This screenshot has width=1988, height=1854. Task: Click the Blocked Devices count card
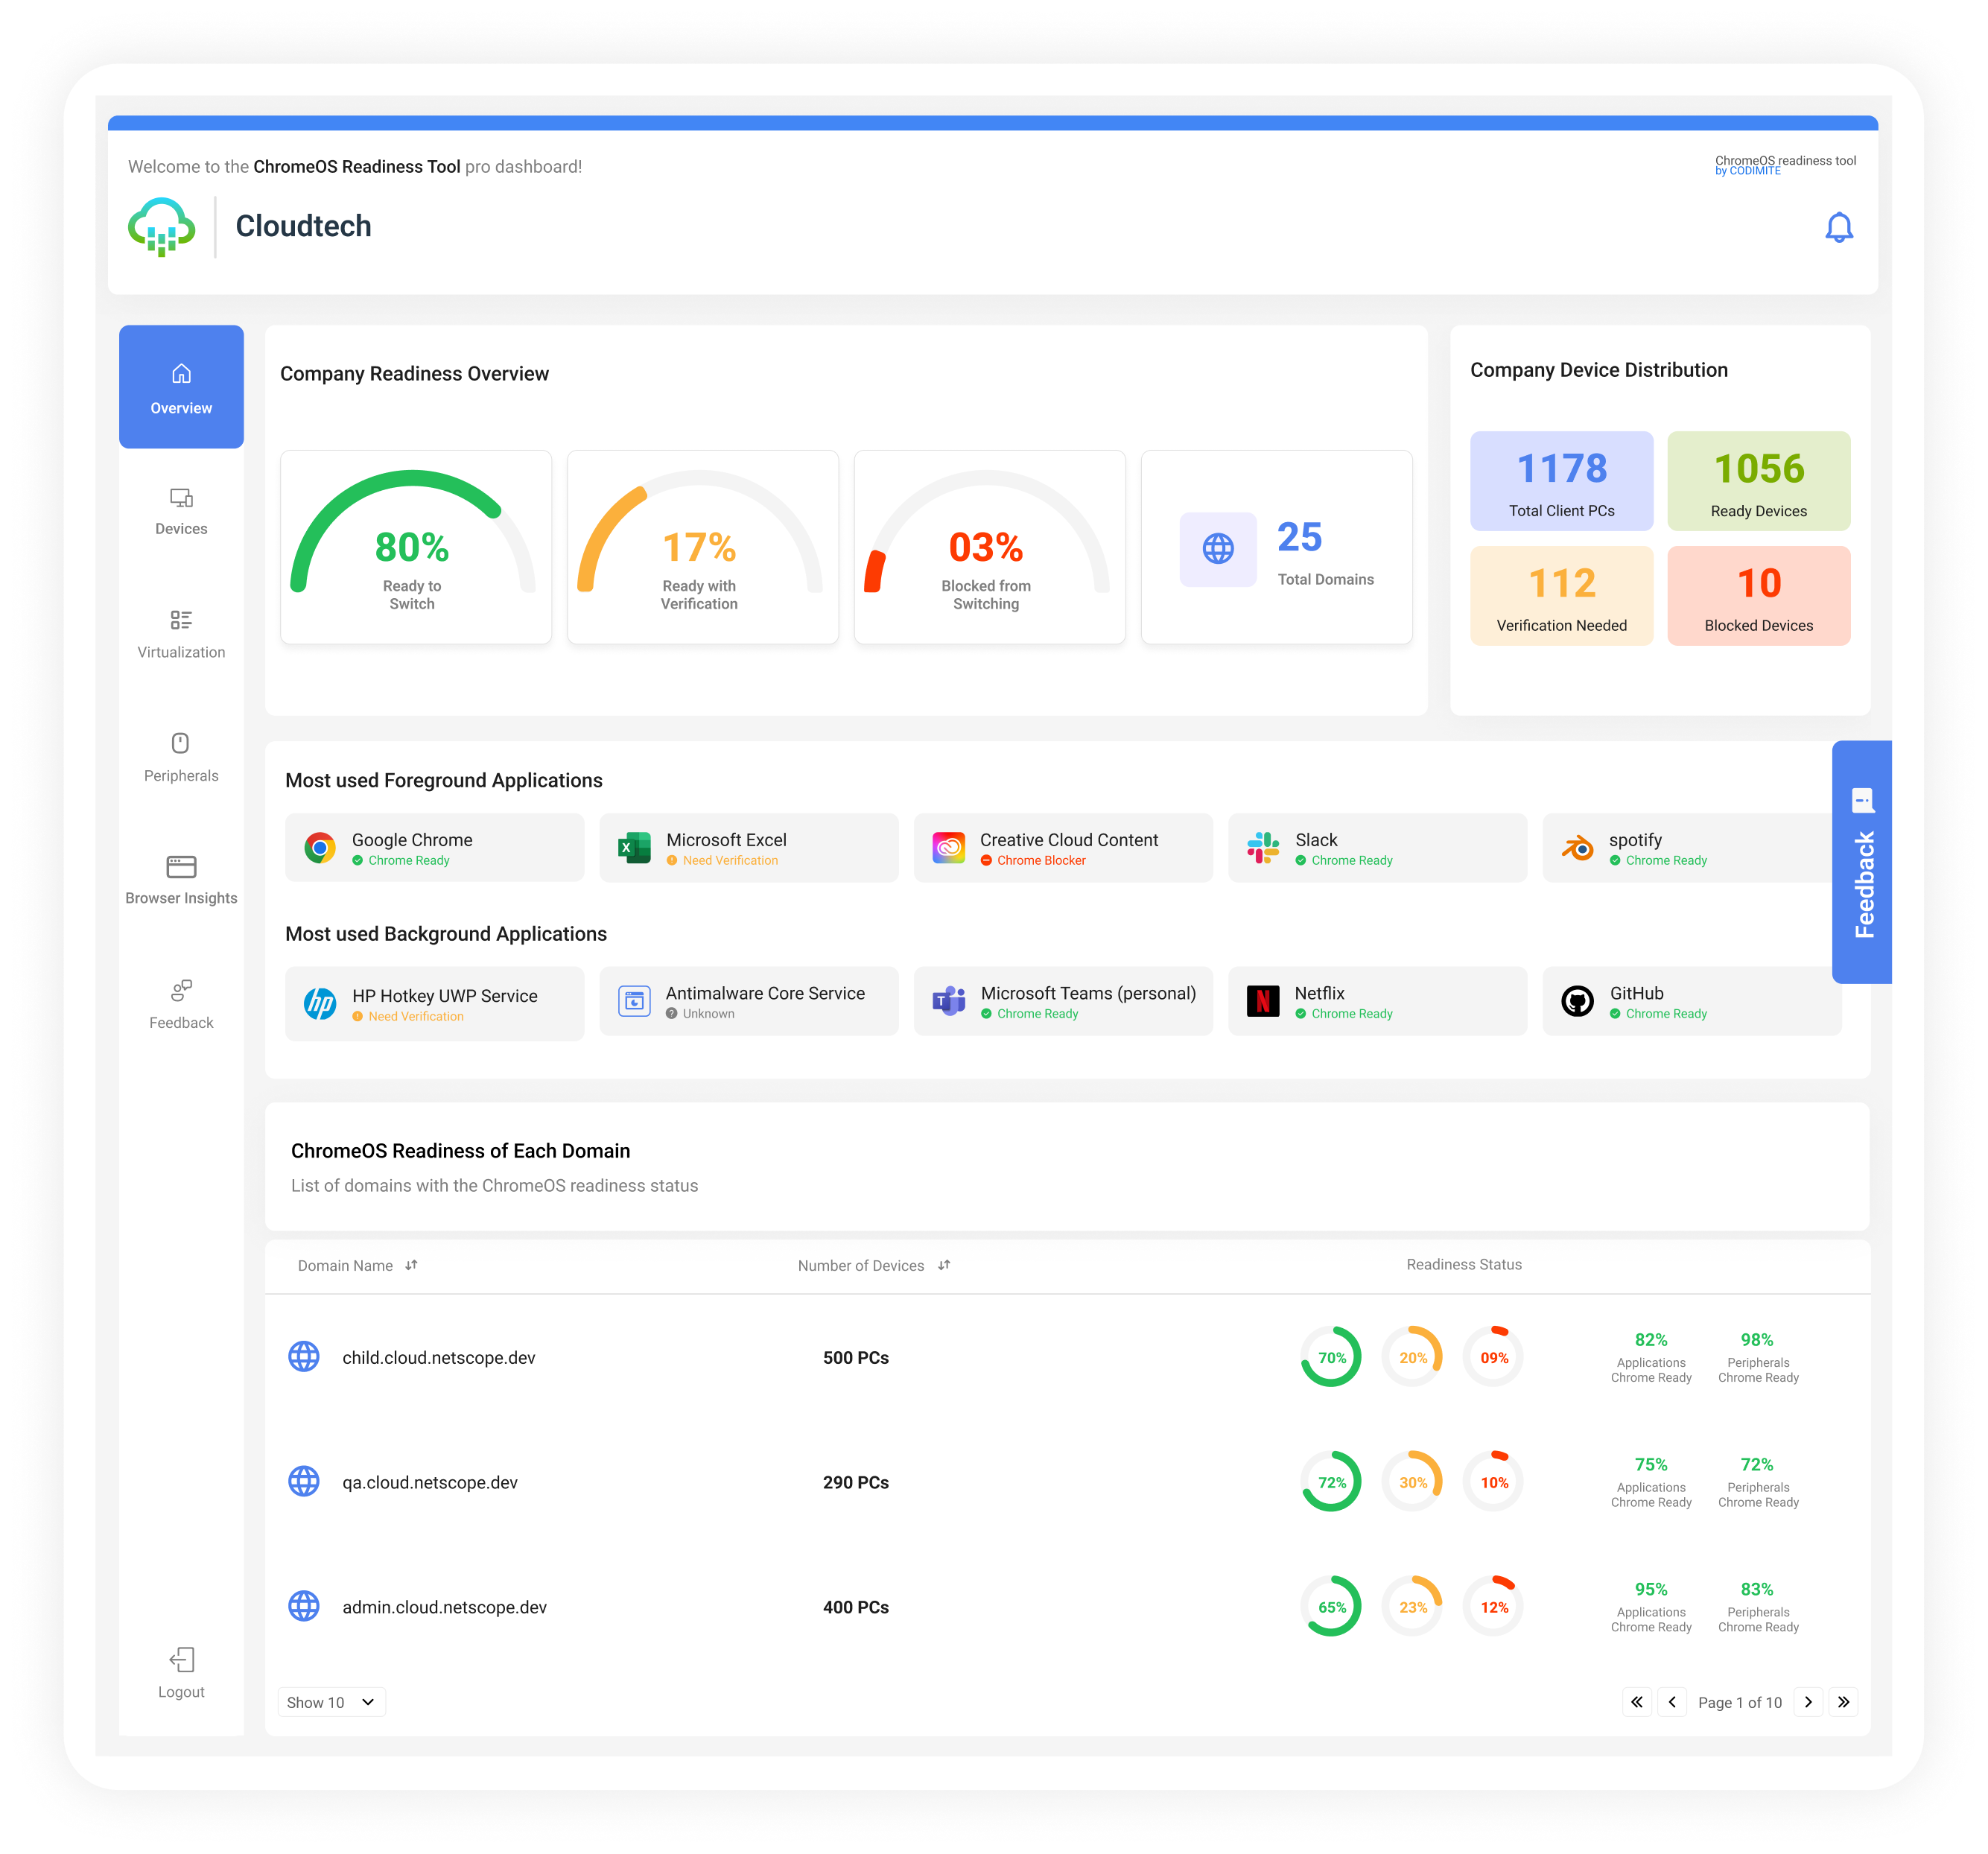(x=1758, y=596)
